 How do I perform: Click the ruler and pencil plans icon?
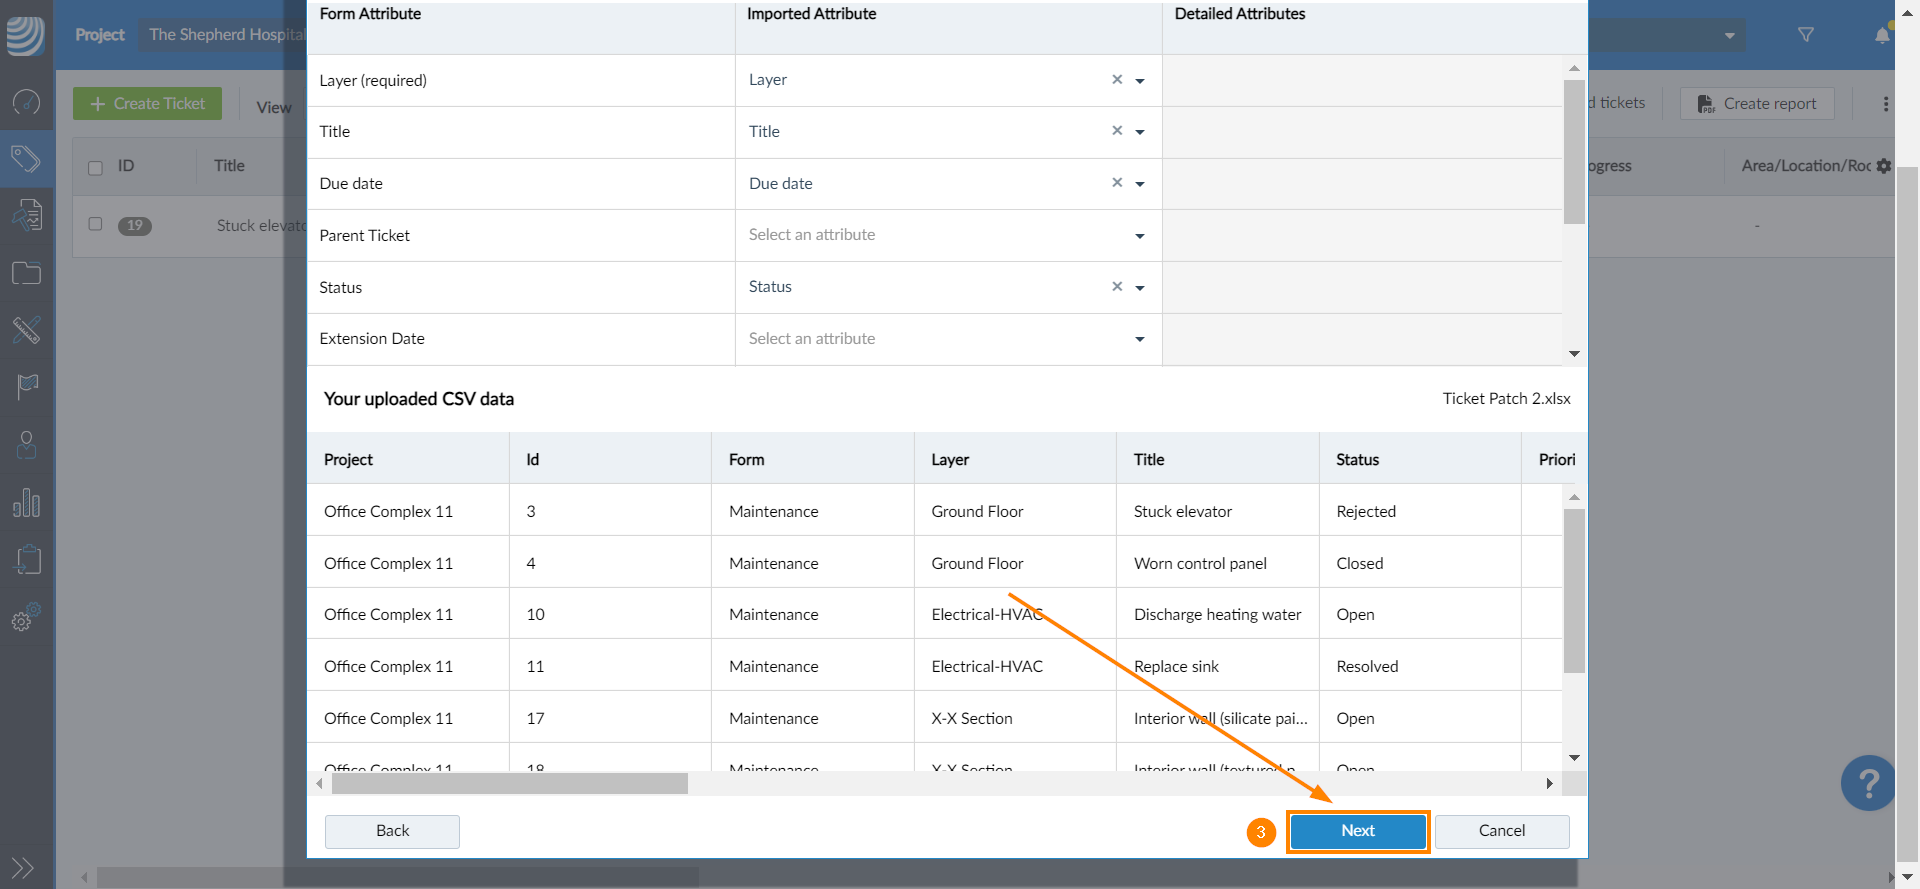(26, 330)
